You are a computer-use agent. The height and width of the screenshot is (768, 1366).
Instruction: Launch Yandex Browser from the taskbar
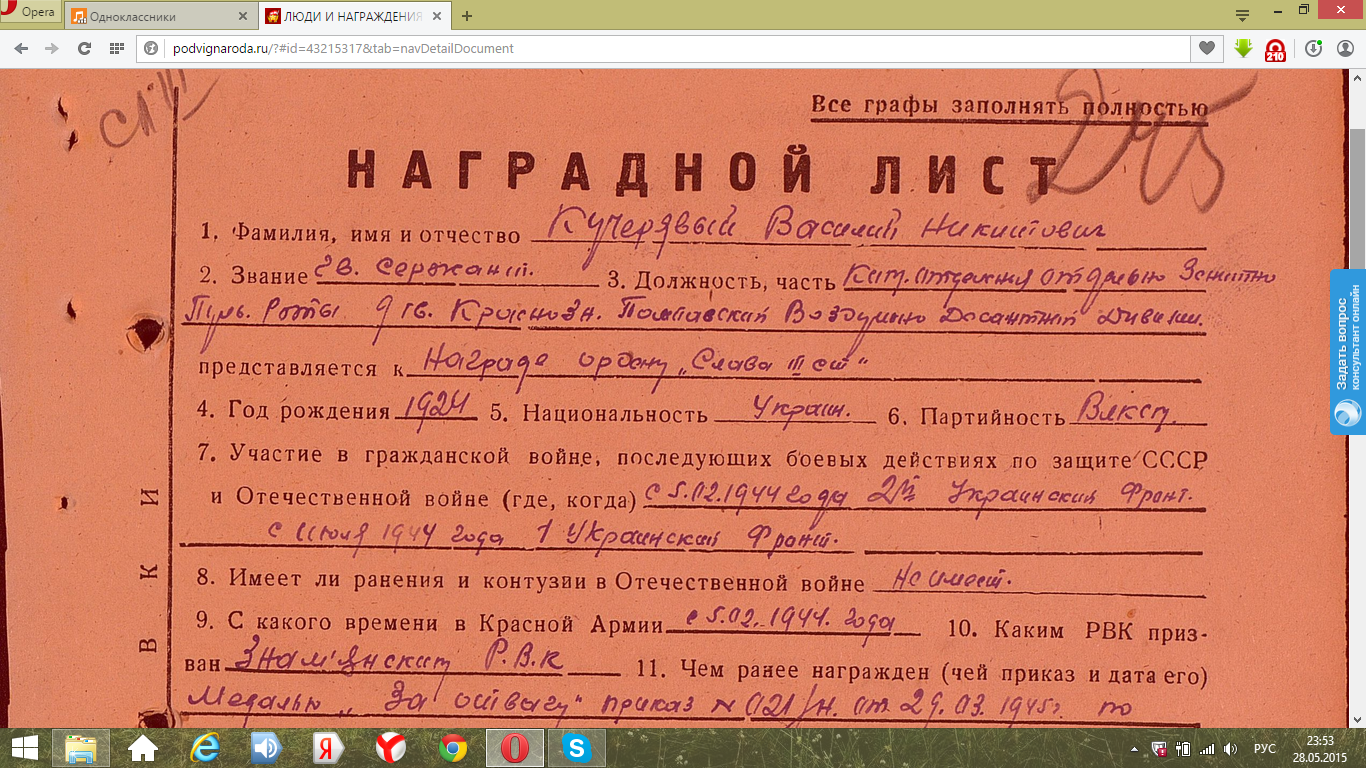coord(390,747)
